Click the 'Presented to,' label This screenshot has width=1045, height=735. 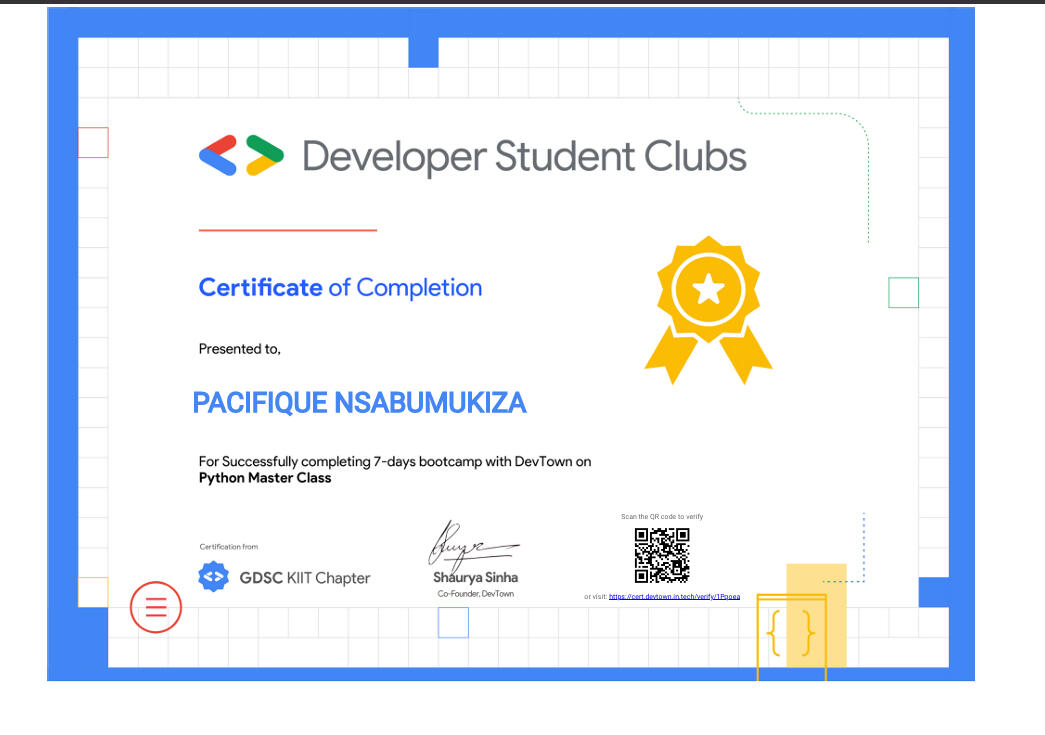[x=240, y=349]
